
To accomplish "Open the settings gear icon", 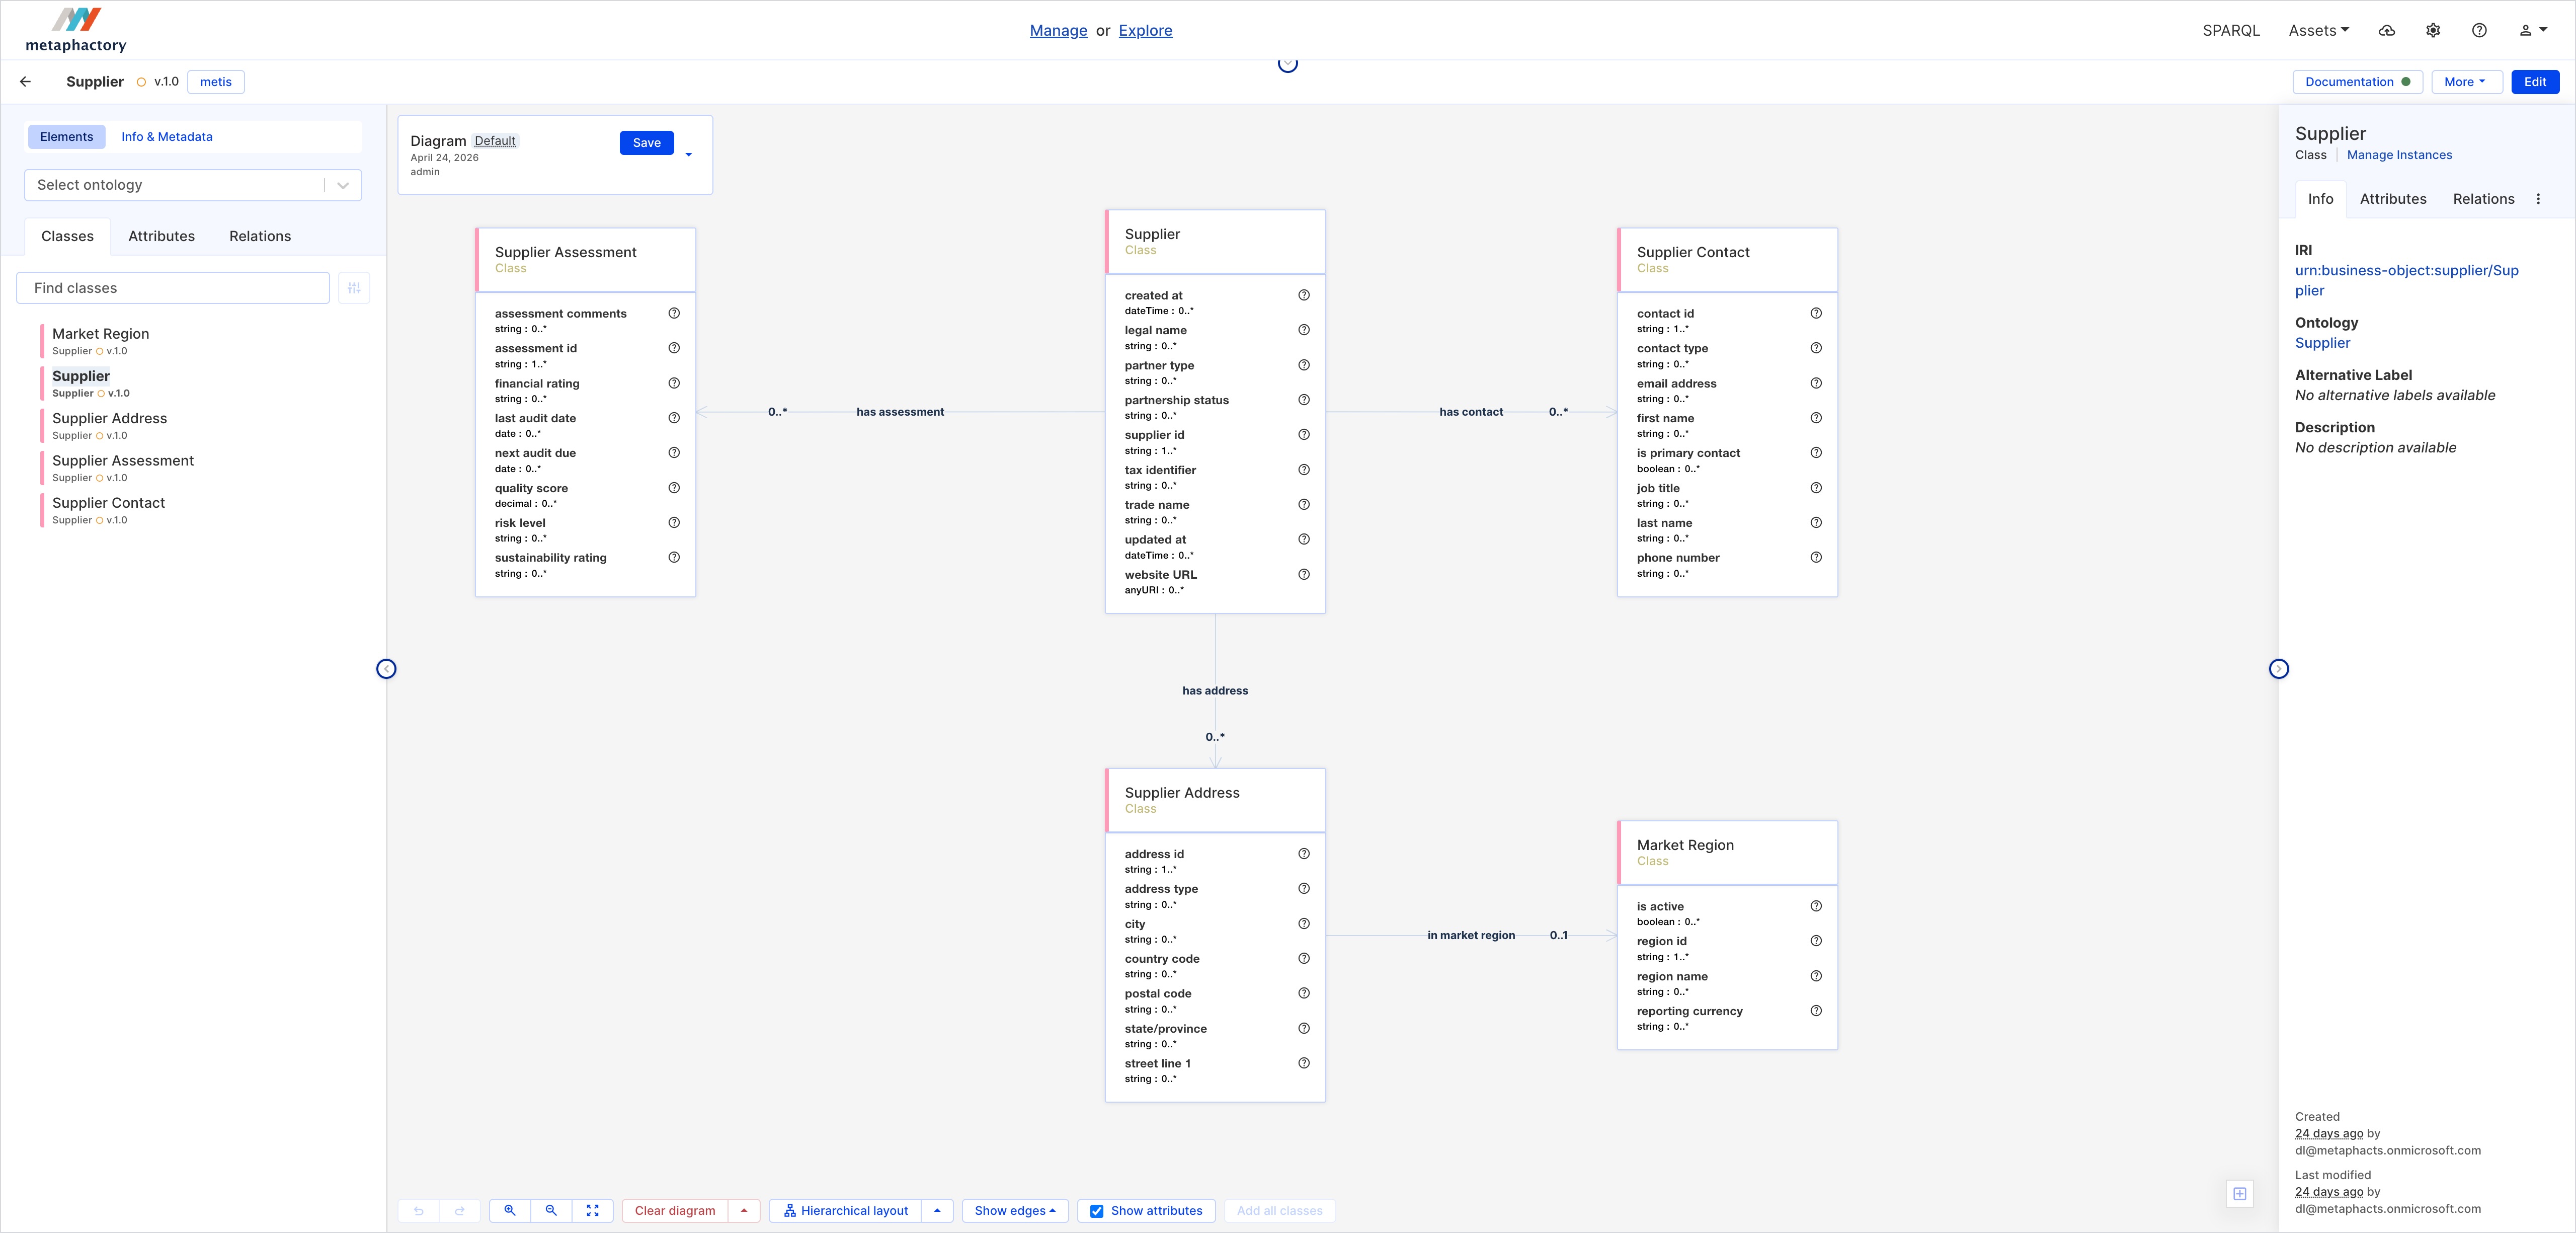I will tap(2433, 31).
